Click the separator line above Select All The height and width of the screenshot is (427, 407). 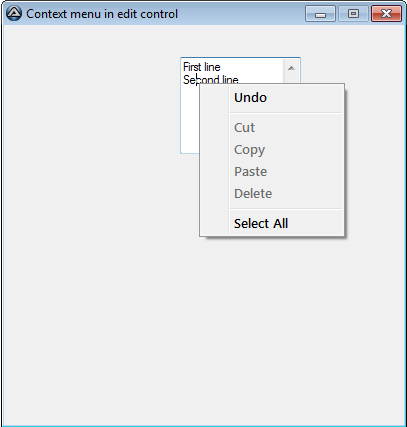286,209
